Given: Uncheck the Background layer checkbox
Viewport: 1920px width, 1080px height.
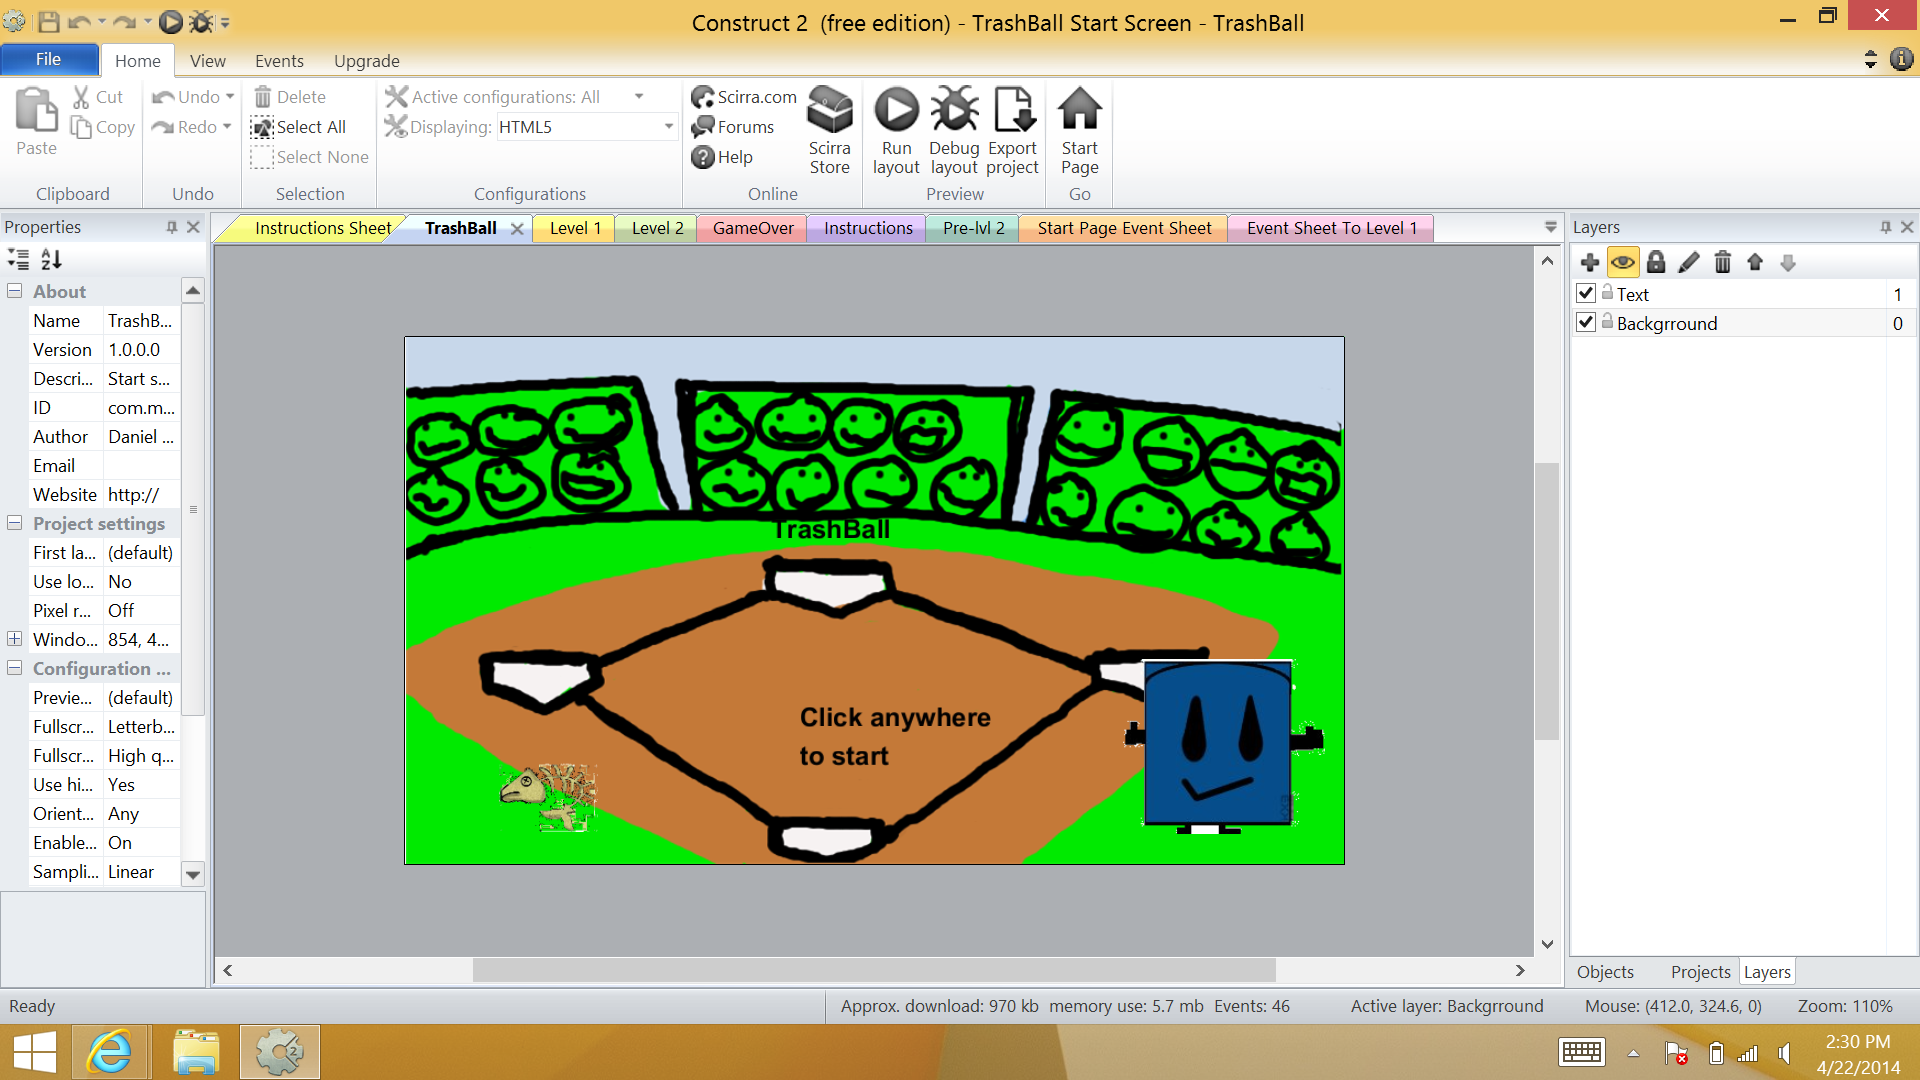Looking at the screenshot, I should tap(1586, 323).
